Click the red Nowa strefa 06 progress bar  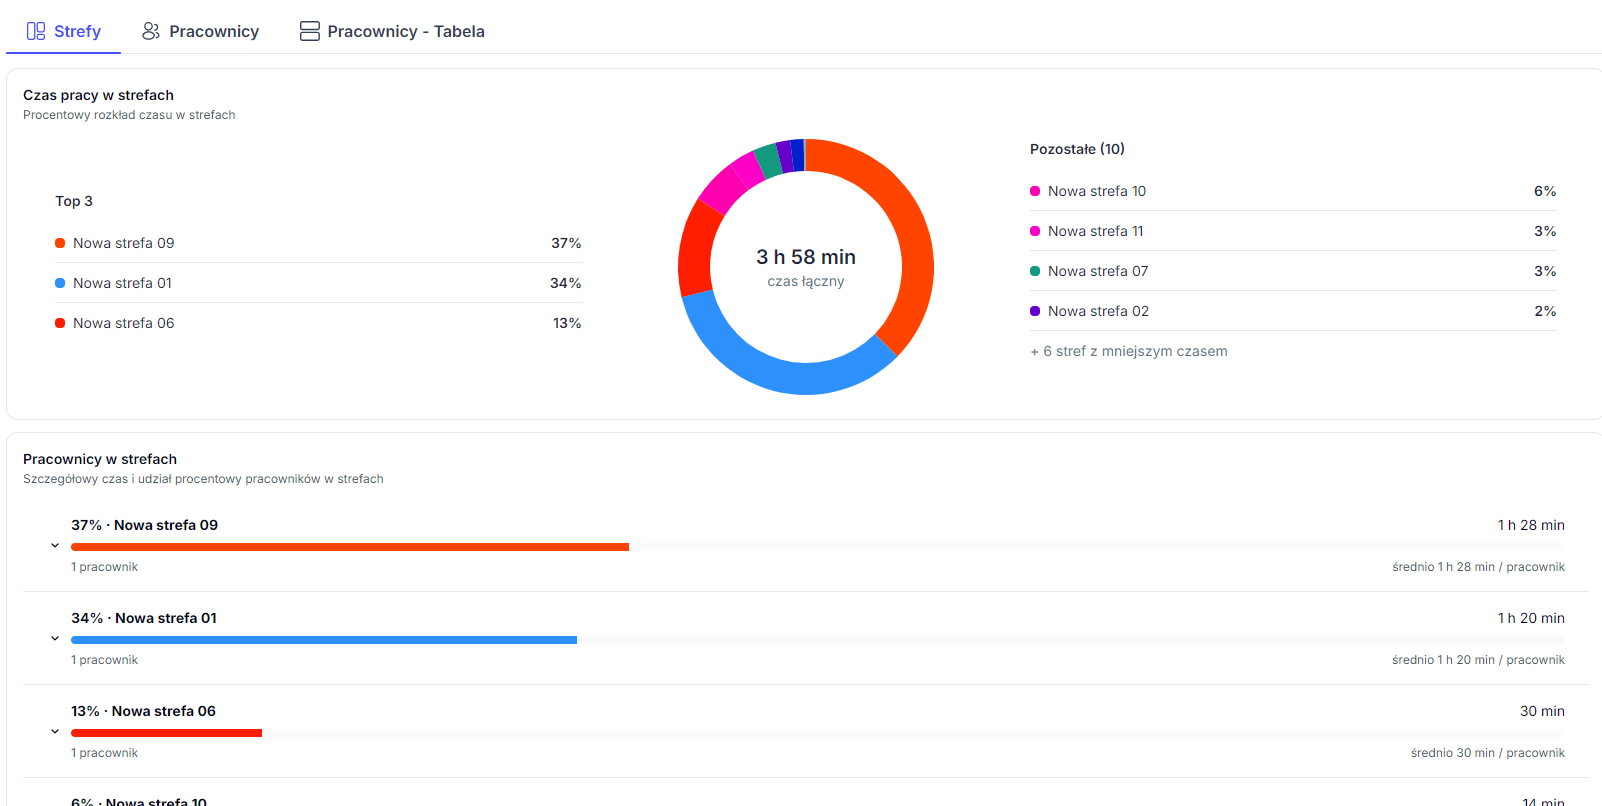pyautogui.click(x=166, y=733)
